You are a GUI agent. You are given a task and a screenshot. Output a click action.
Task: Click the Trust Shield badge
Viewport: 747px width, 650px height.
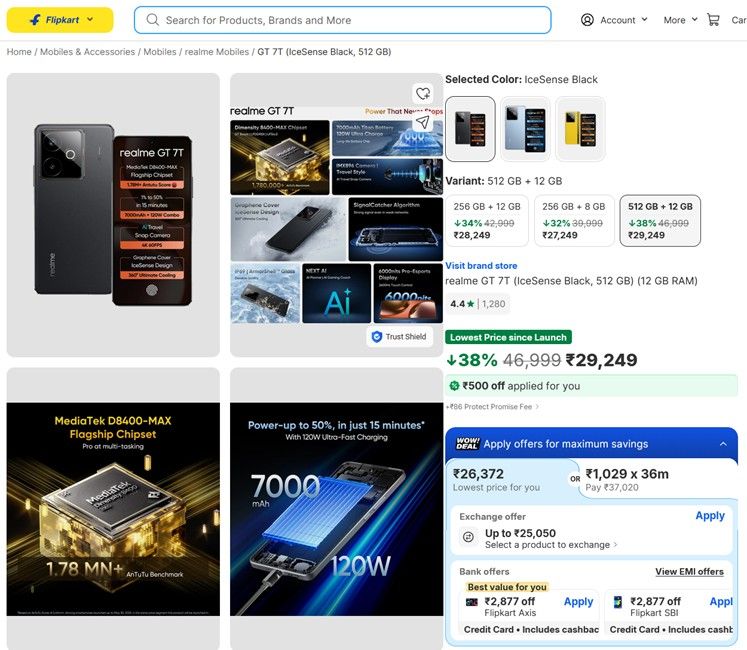click(399, 336)
